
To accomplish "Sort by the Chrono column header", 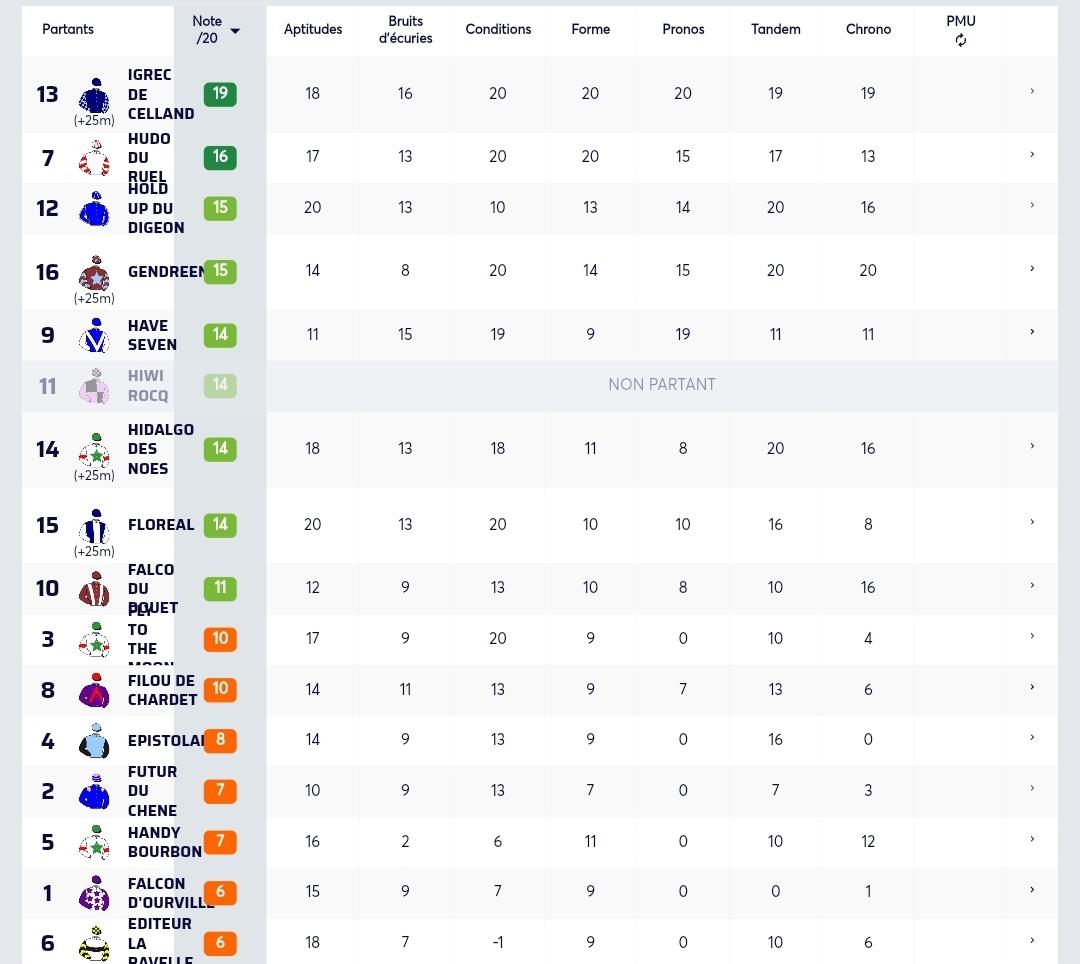I will tap(868, 29).
